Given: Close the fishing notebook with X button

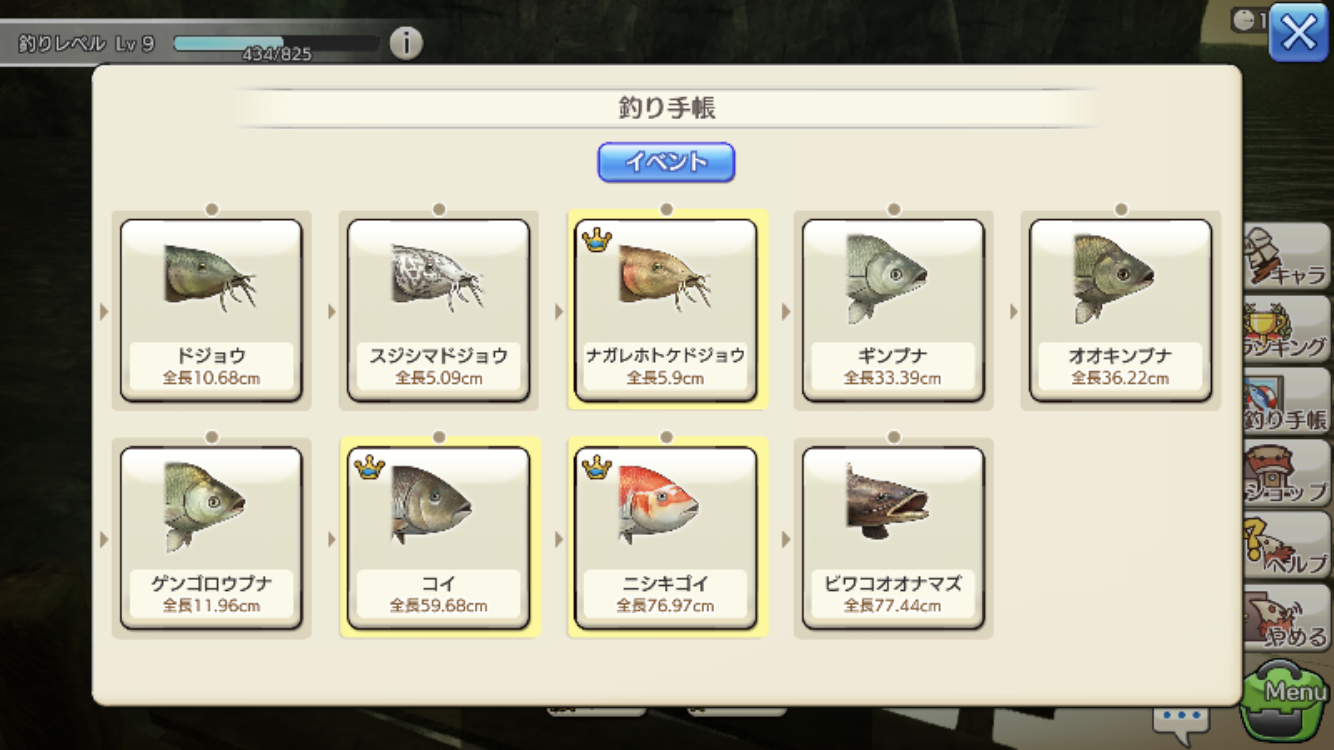Looking at the screenshot, I should tap(1299, 35).
